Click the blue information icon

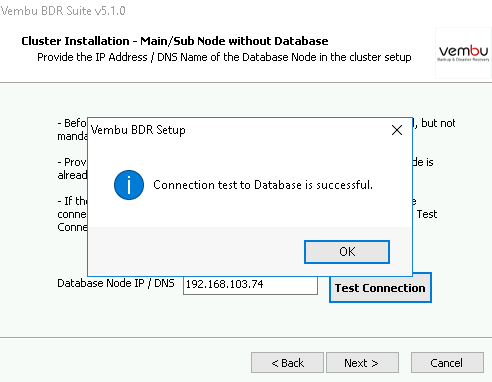pyautogui.click(x=129, y=185)
